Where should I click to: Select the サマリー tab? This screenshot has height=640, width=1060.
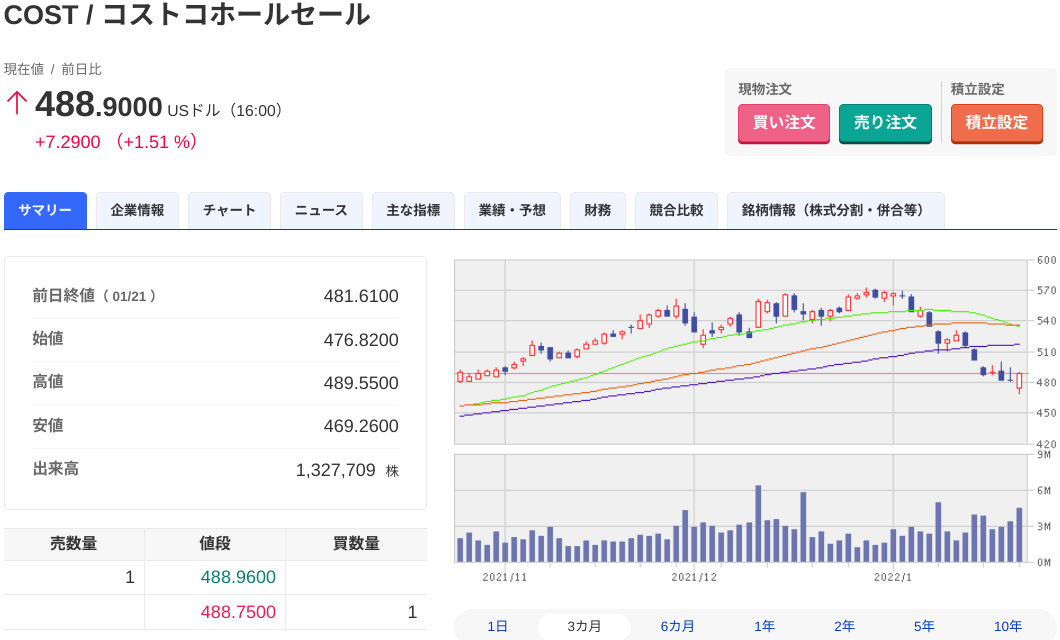tap(45, 210)
